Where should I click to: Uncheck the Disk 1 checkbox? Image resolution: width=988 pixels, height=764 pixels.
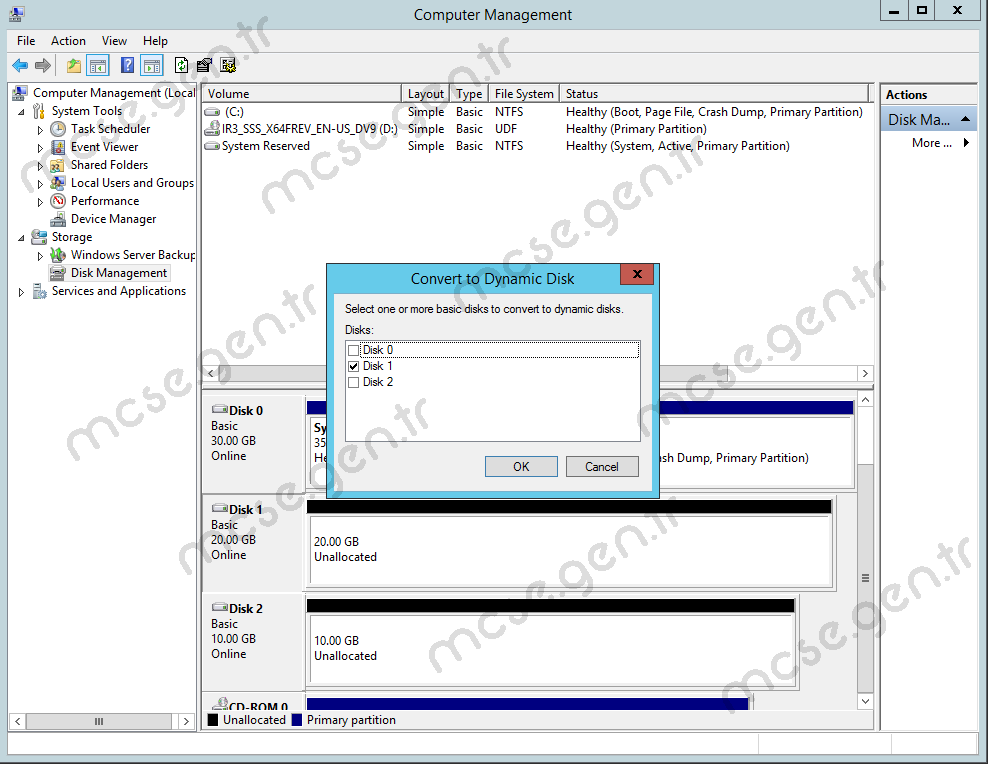(353, 366)
